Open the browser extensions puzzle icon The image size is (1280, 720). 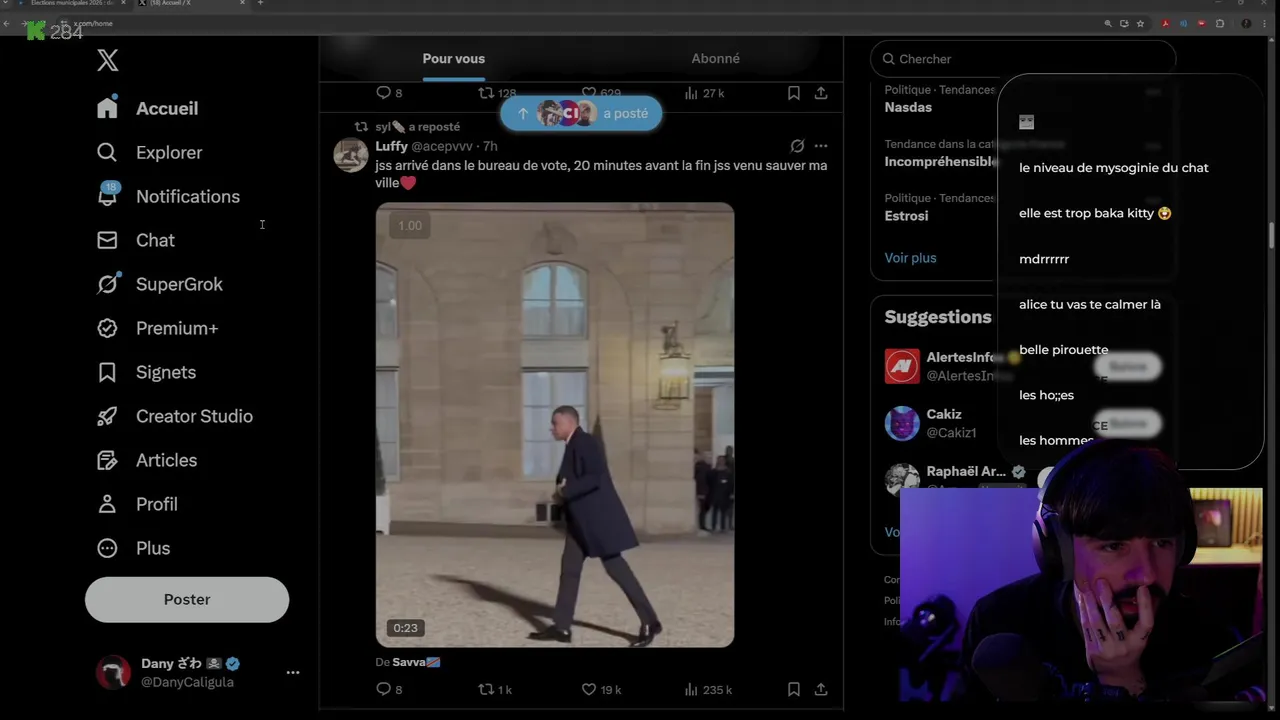pyautogui.click(x=1221, y=23)
